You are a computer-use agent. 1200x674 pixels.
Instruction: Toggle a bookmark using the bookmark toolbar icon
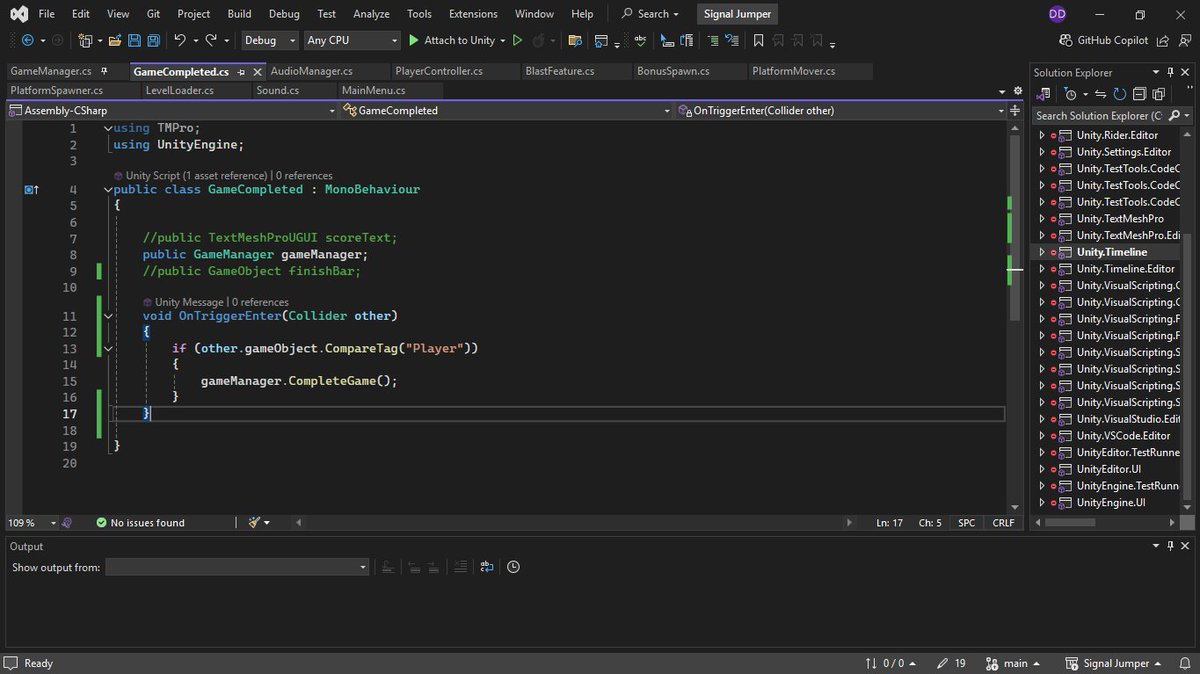[758, 40]
